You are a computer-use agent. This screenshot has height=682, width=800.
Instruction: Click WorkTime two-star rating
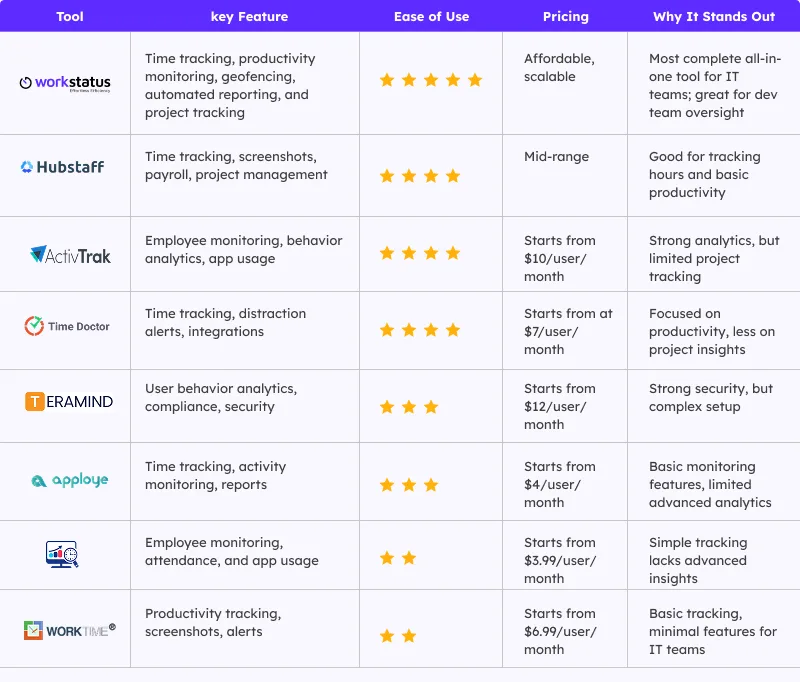click(x=398, y=635)
